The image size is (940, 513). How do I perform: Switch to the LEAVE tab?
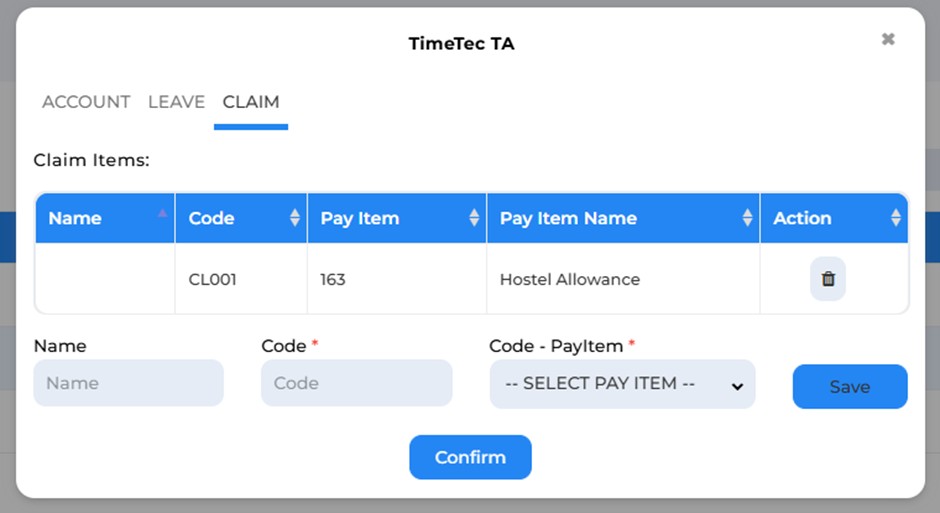point(176,102)
